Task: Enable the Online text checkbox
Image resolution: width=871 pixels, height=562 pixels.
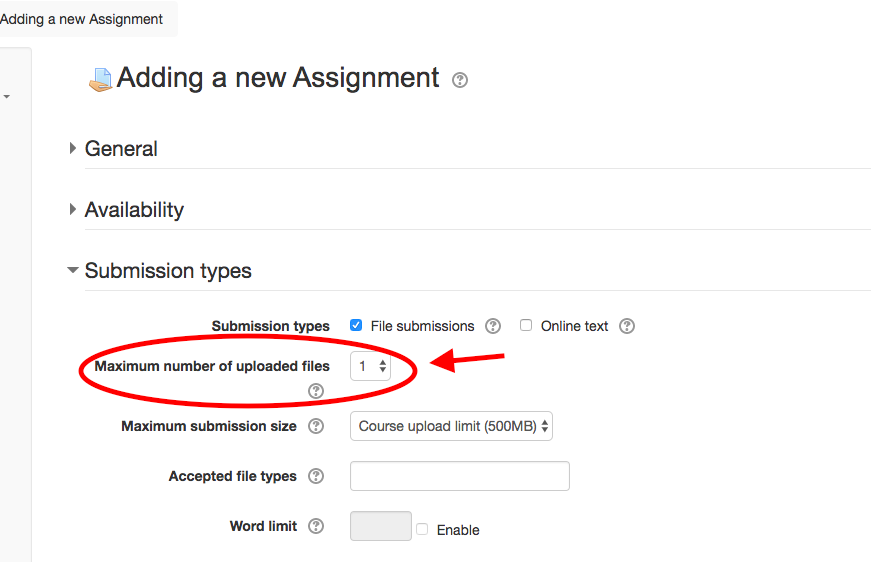Action: 525,325
